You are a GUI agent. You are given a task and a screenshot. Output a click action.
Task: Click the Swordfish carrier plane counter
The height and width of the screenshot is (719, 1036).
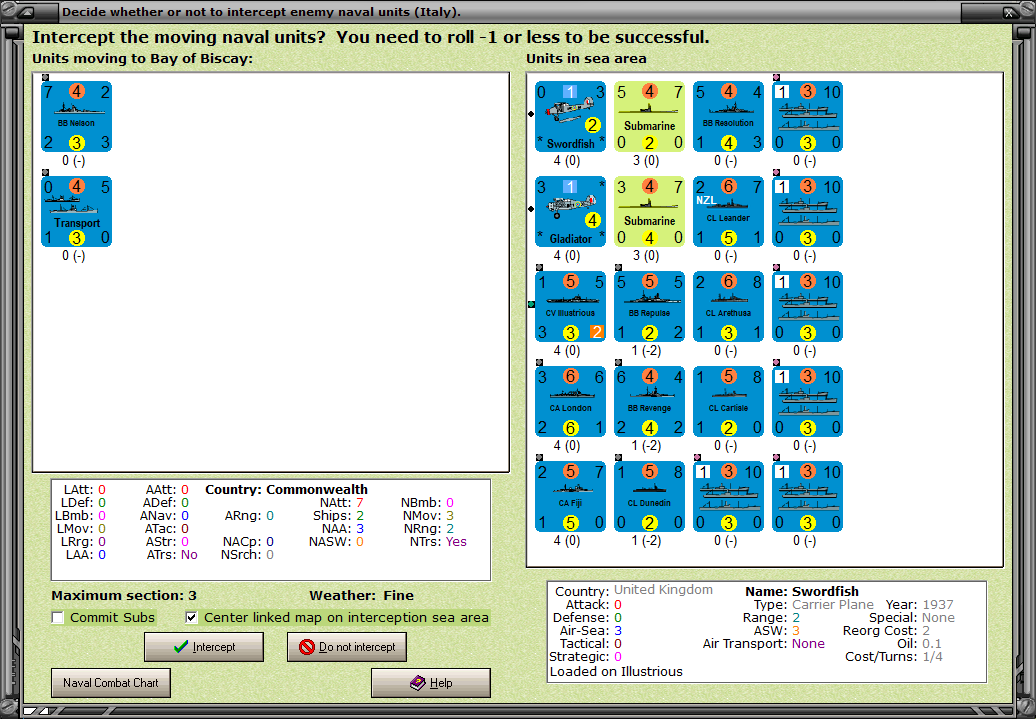click(x=570, y=116)
